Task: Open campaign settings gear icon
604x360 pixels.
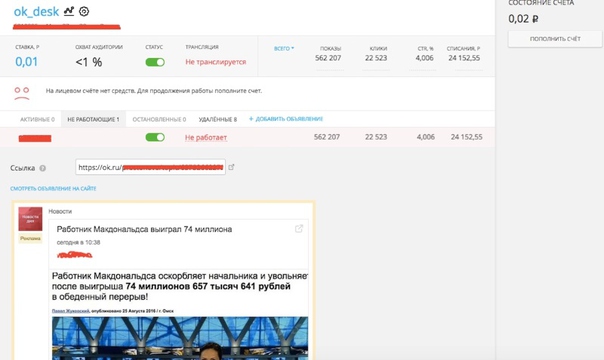Action: coord(84,12)
